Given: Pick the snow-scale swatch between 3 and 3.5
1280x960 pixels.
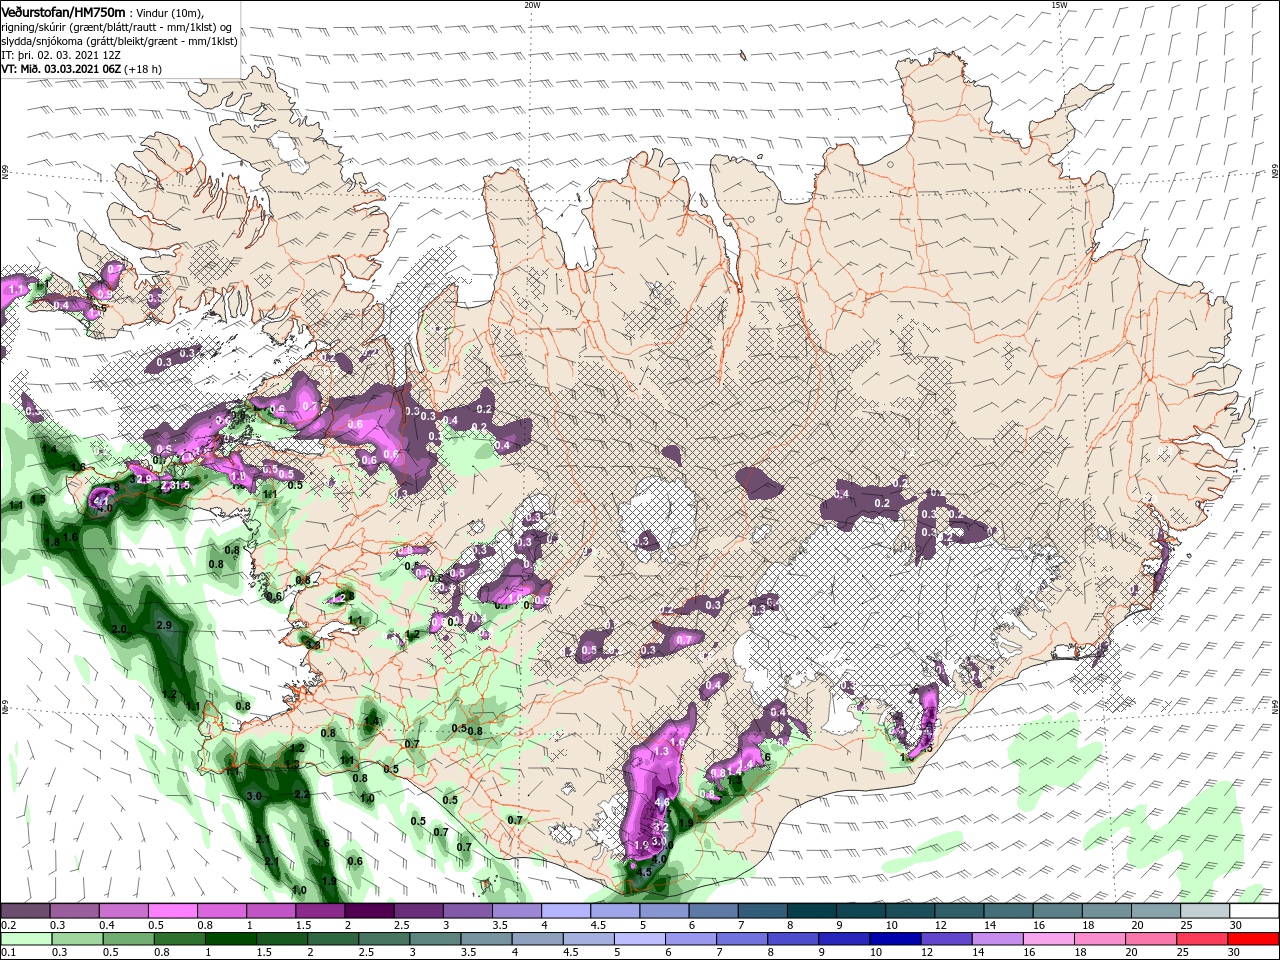Looking at the screenshot, I should [x=467, y=911].
